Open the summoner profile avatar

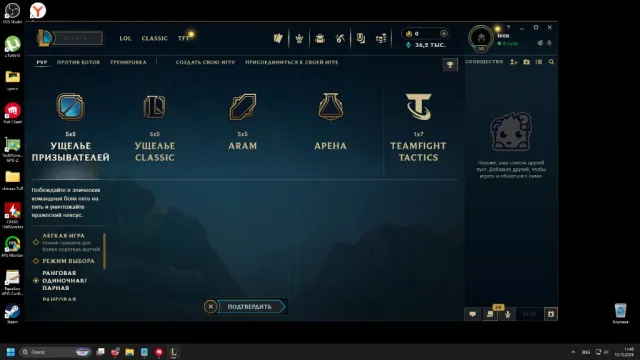481,38
